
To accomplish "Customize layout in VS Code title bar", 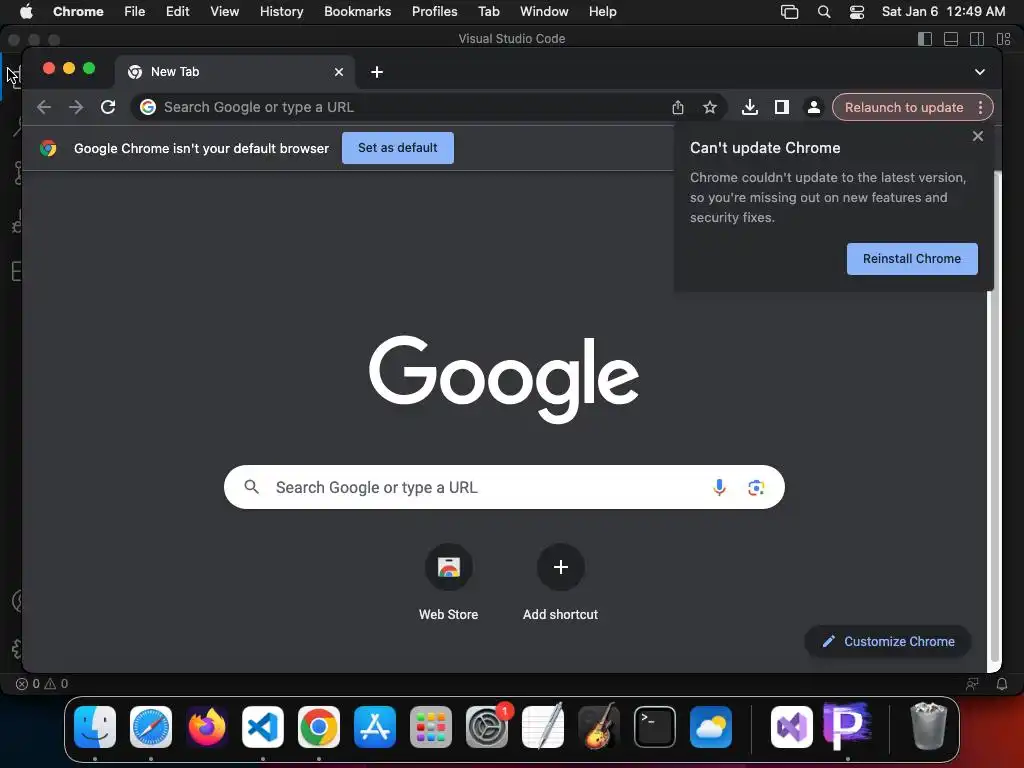I will [x=1004, y=39].
